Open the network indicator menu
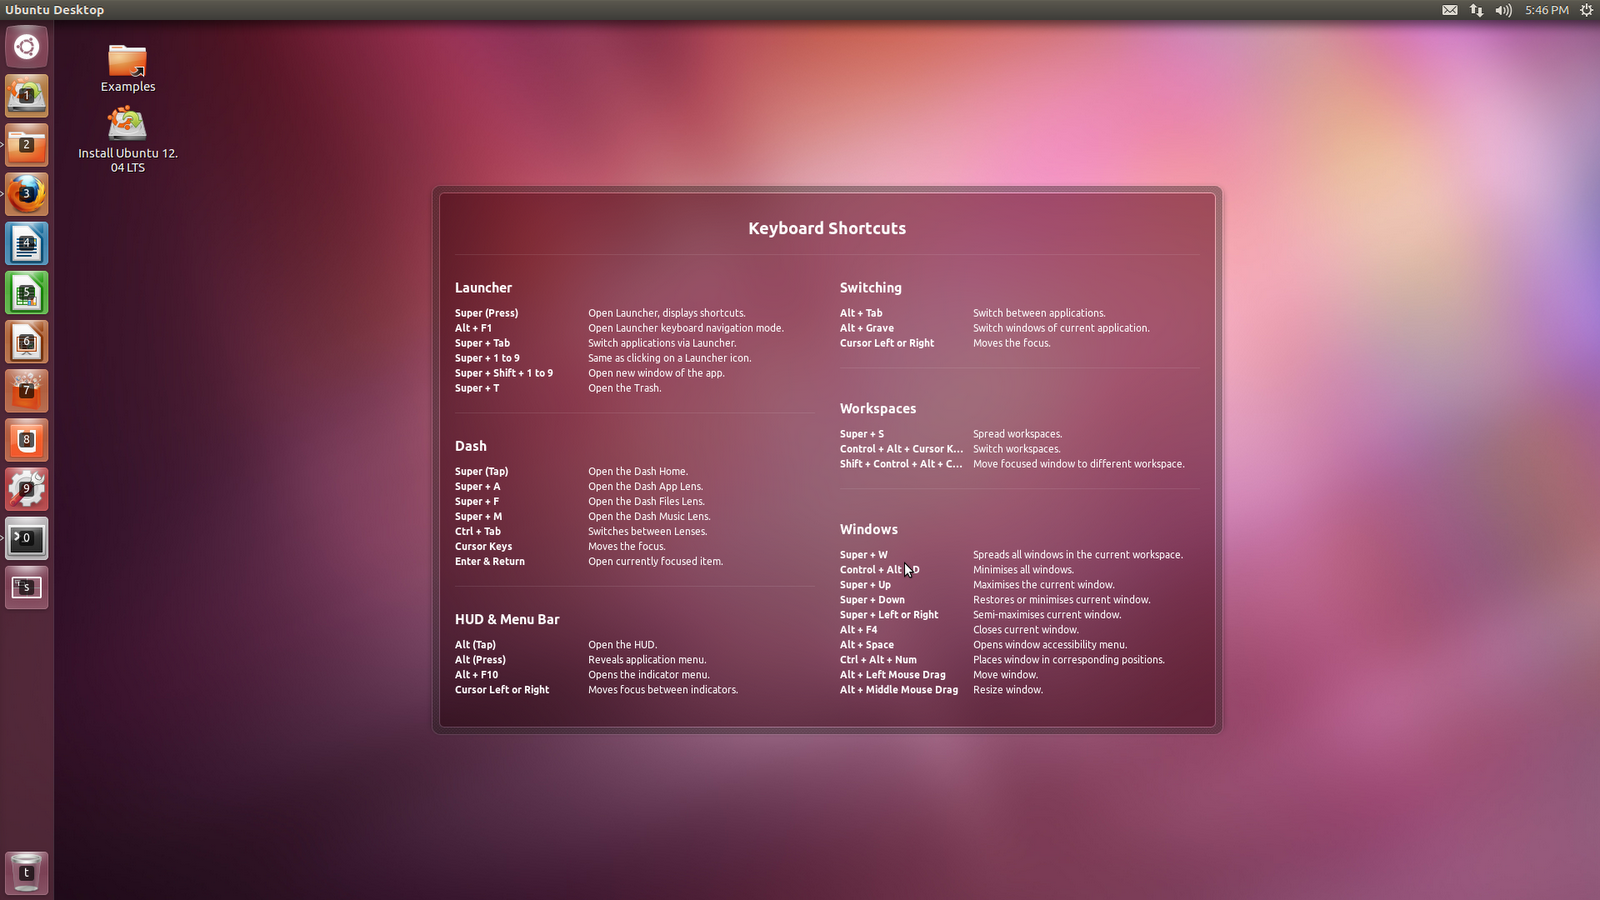 pos(1477,10)
